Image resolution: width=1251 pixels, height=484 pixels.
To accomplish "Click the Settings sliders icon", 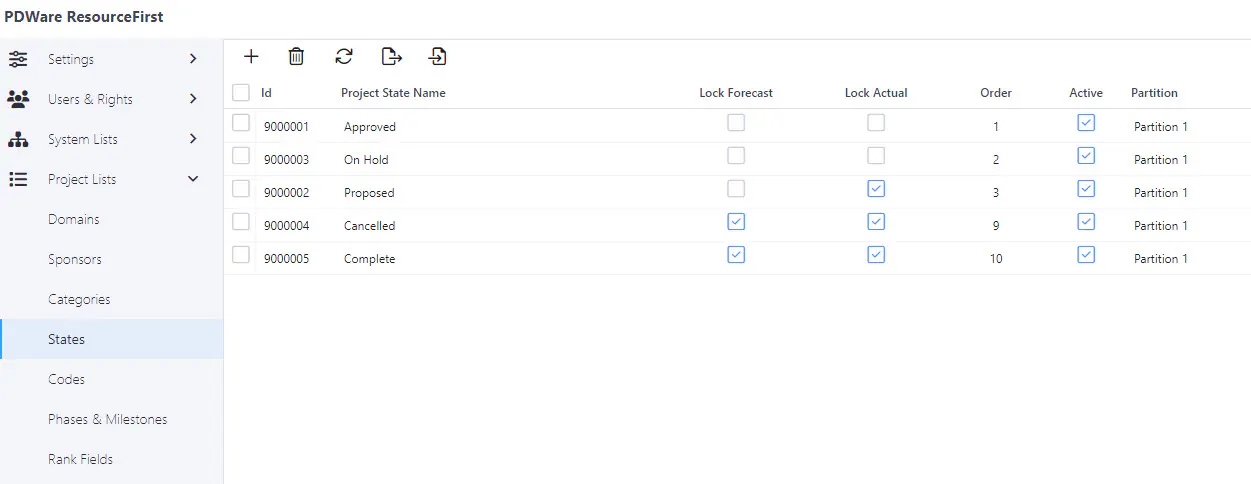I will coord(18,59).
